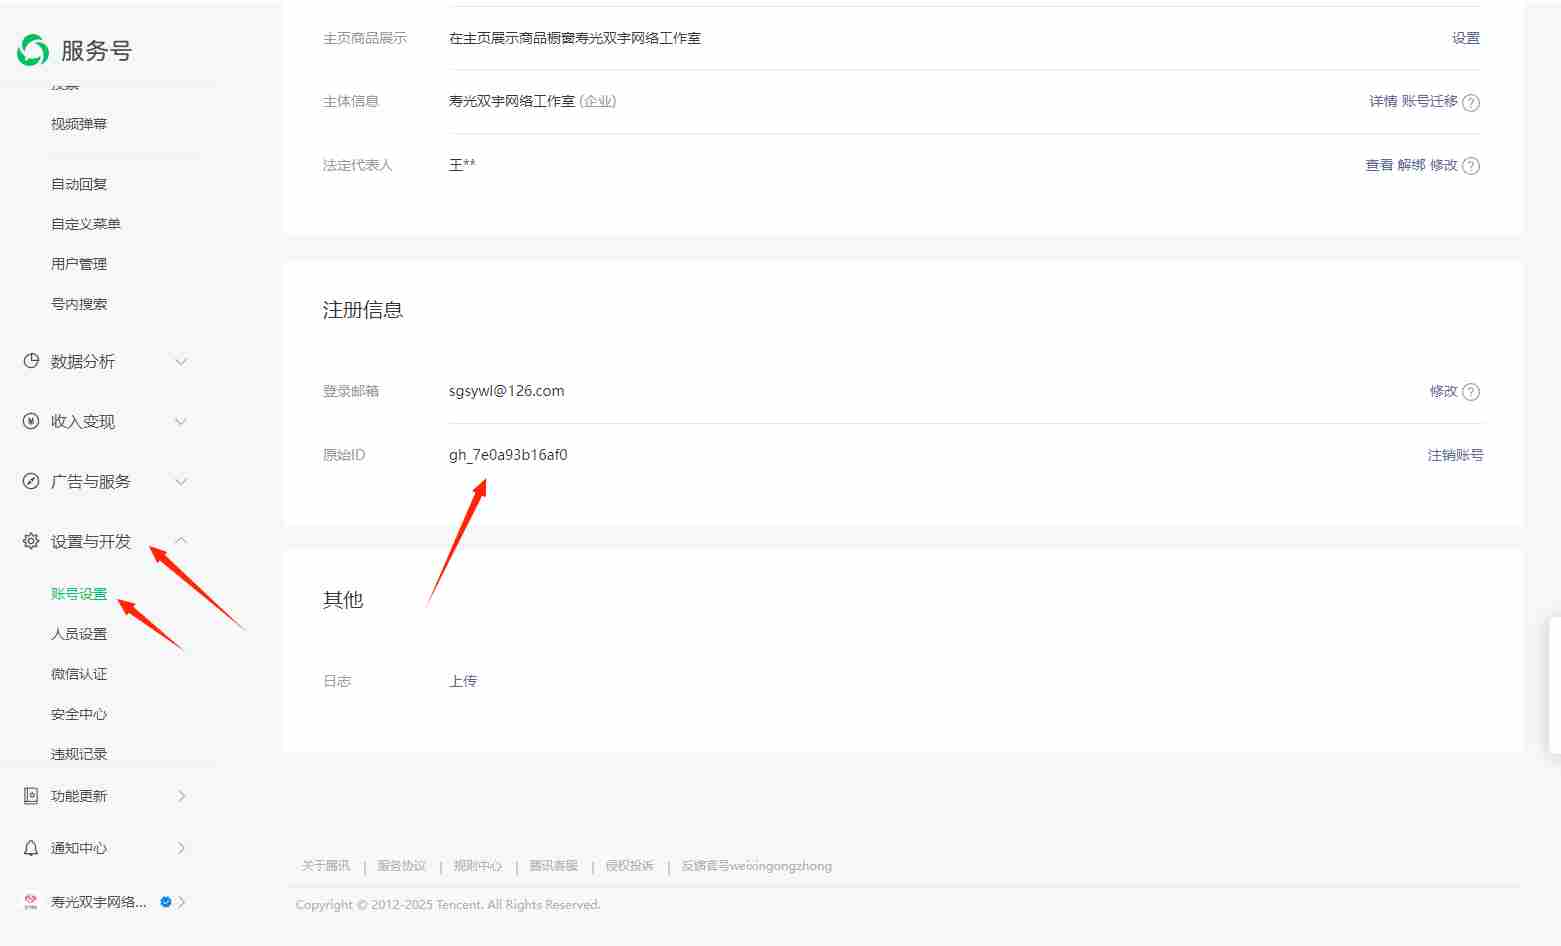Click the (企业) link beside 主体信息
1561x946 pixels.
pyautogui.click(x=597, y=101)
